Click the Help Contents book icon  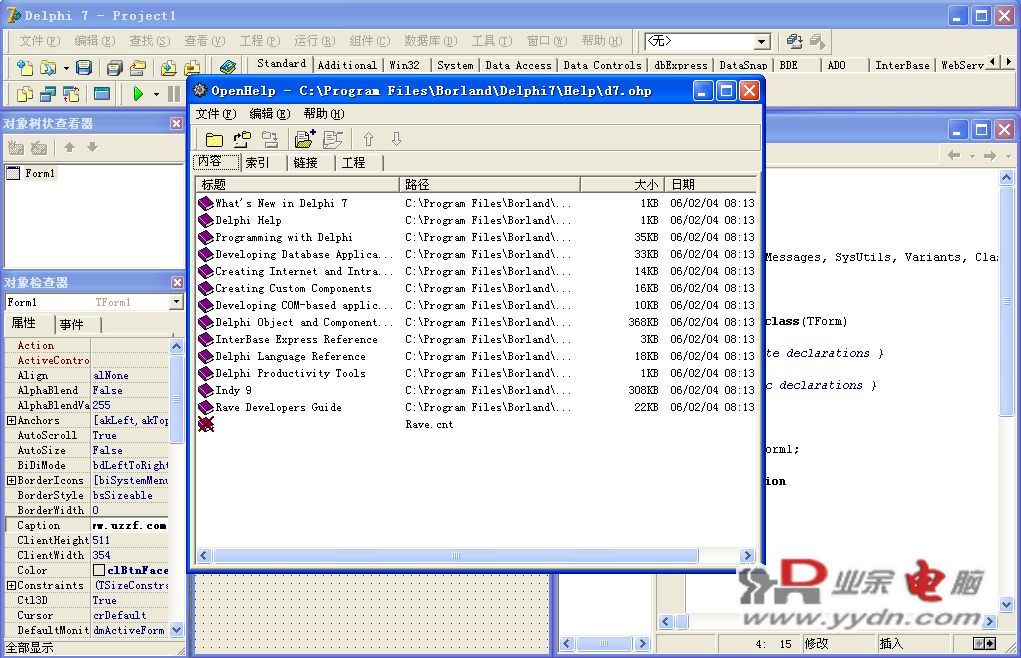227,68
